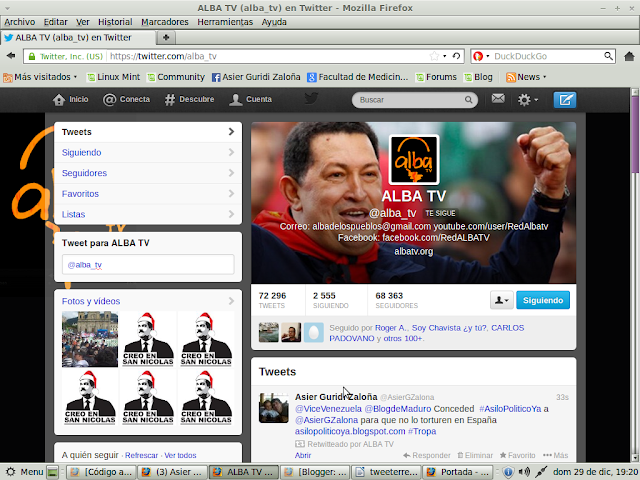Go back with the browser back arrow
This screenshot has width=640, height=480.
[x=11, y=56]
